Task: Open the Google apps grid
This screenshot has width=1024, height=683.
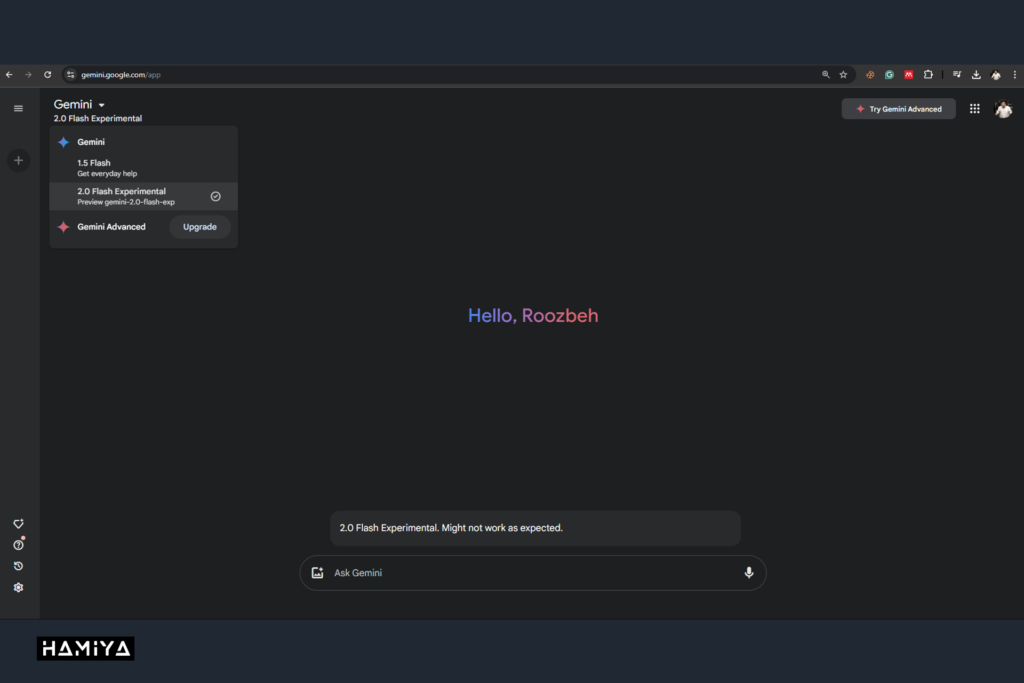Action: coord(974,108)
